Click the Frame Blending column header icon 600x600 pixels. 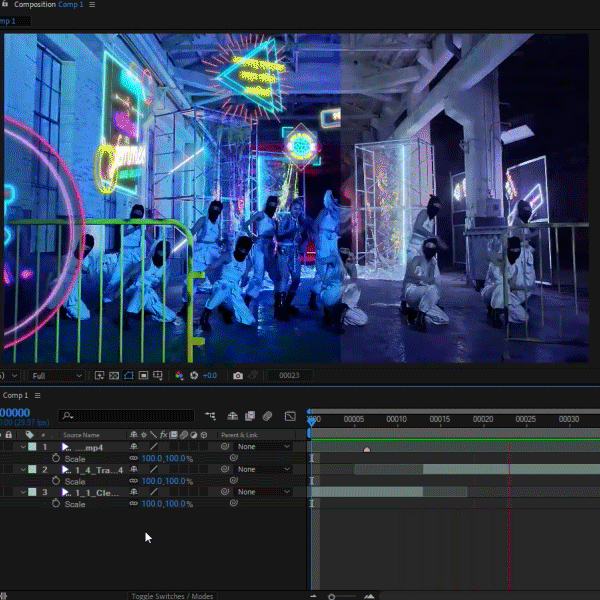[x=173, y=435]
